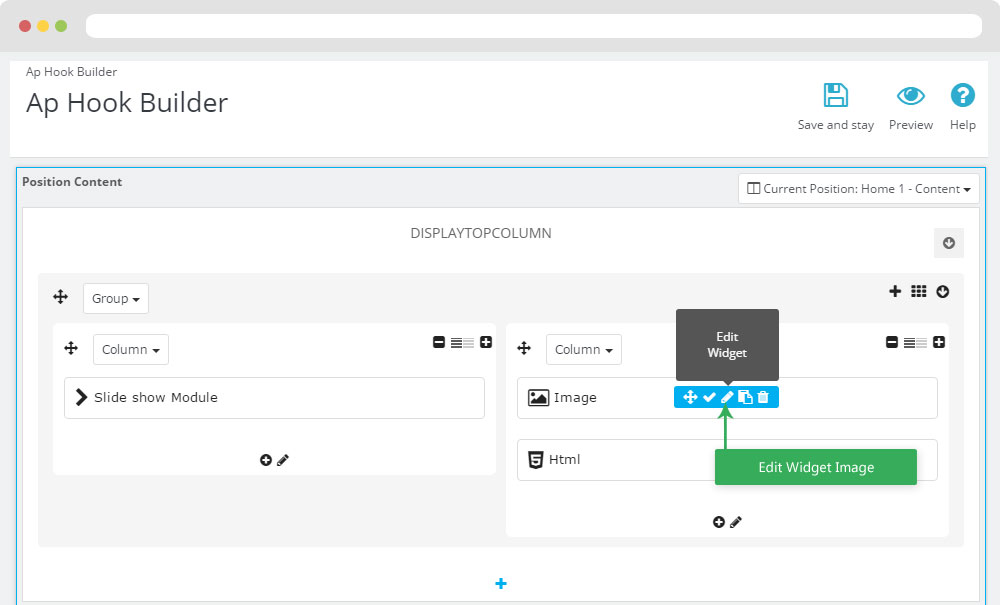Open the Help question mark icon
This screenshot has height=605, width=1000.
pyautogui.click(x=962, y=96)
